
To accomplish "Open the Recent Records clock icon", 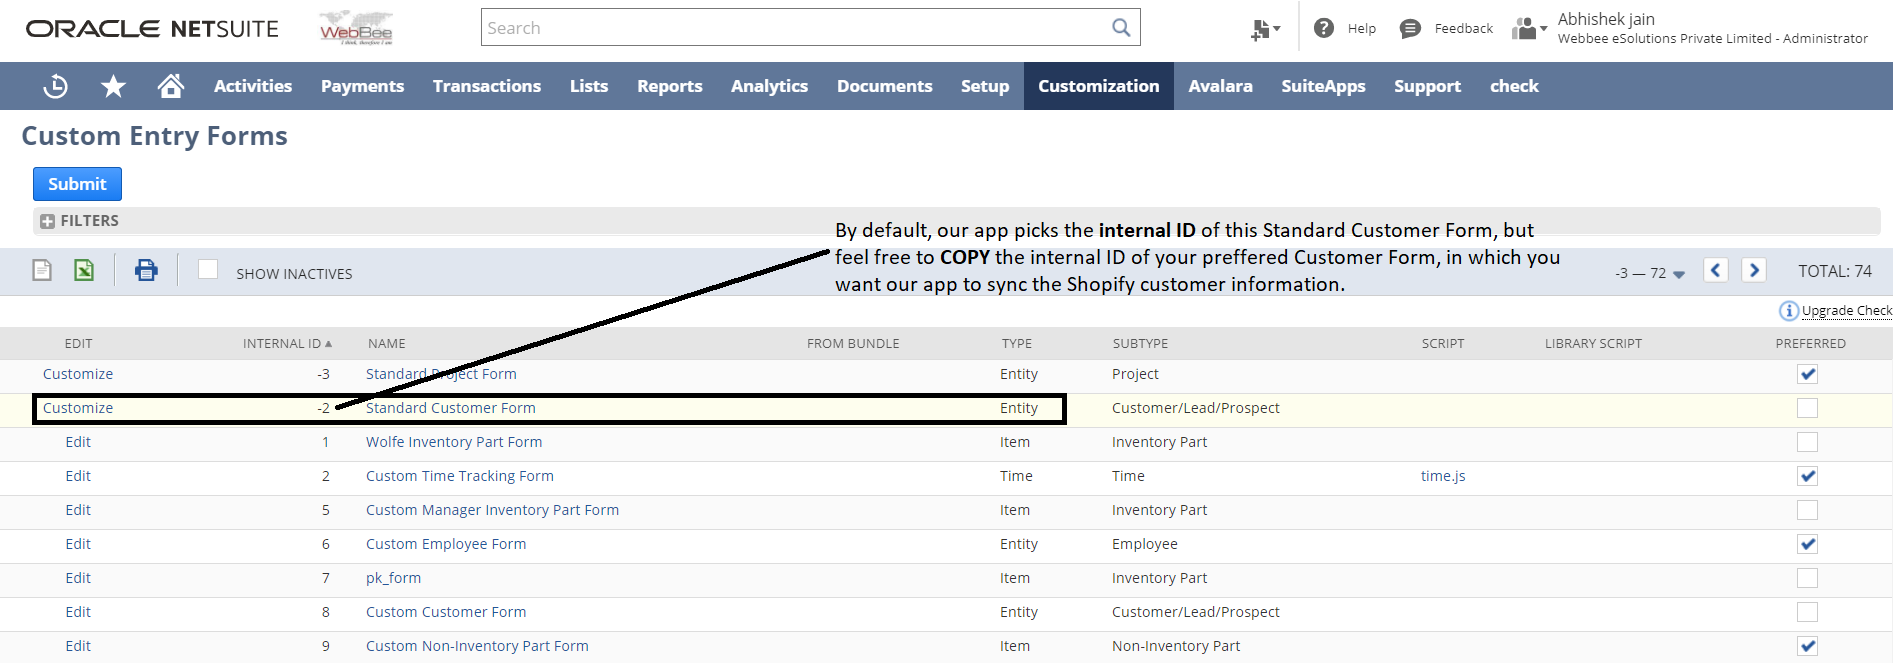I will (56, 86).
